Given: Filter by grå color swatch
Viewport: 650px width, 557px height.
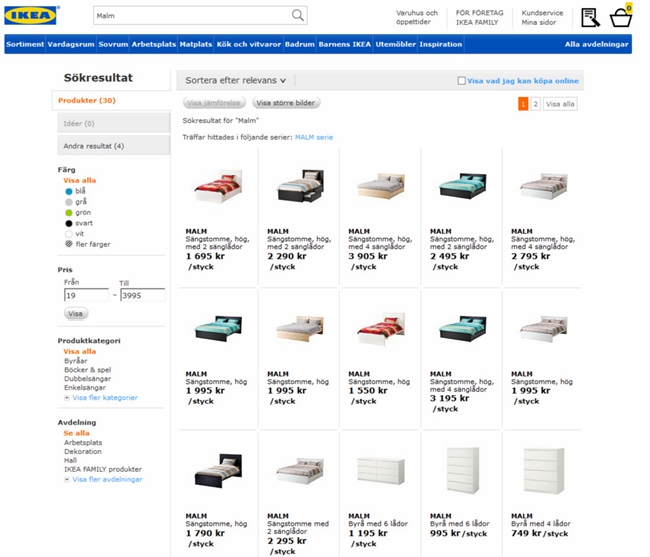Looking at the screenshot, I should click(x=69, y=202).
